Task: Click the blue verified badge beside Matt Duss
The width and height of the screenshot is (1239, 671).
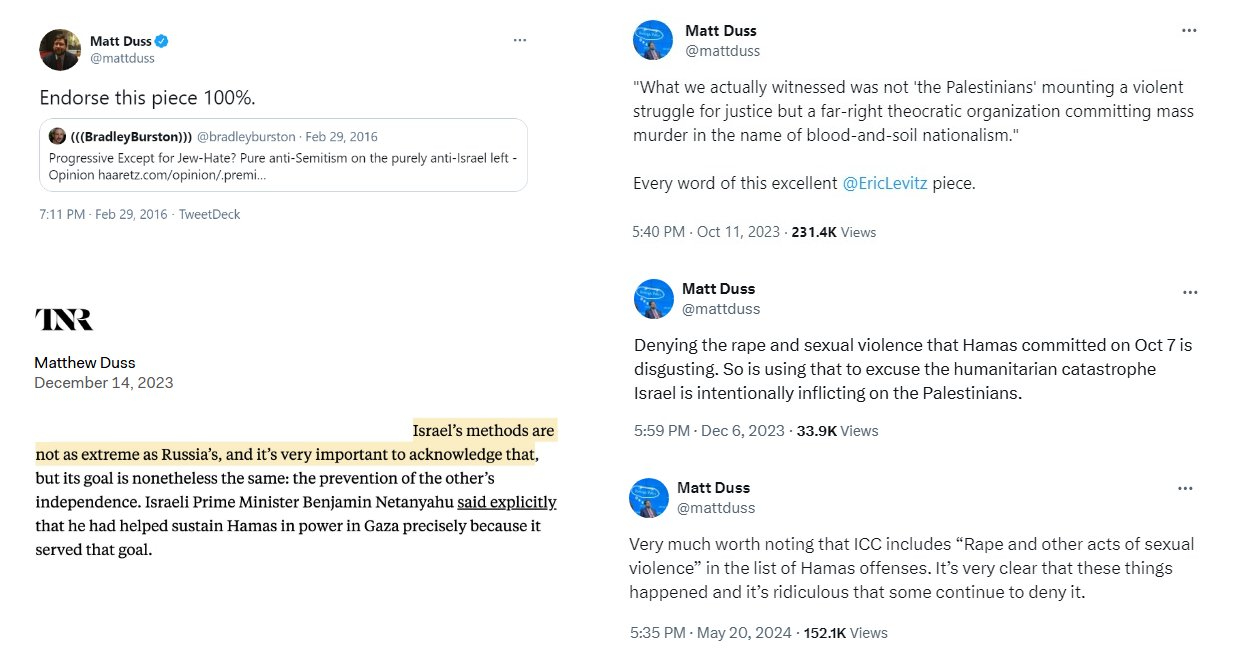Action: [160, 41]
